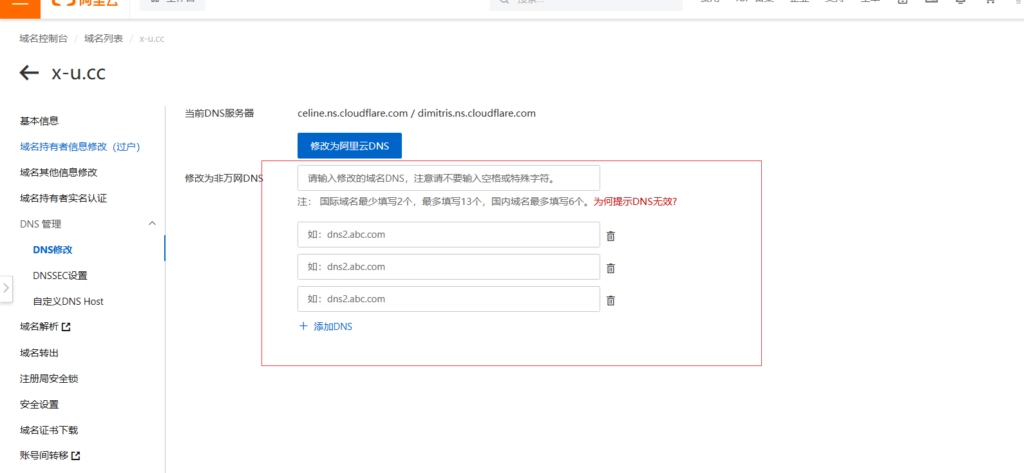Select DNS修改 in the sidebar

pos(52,250)
